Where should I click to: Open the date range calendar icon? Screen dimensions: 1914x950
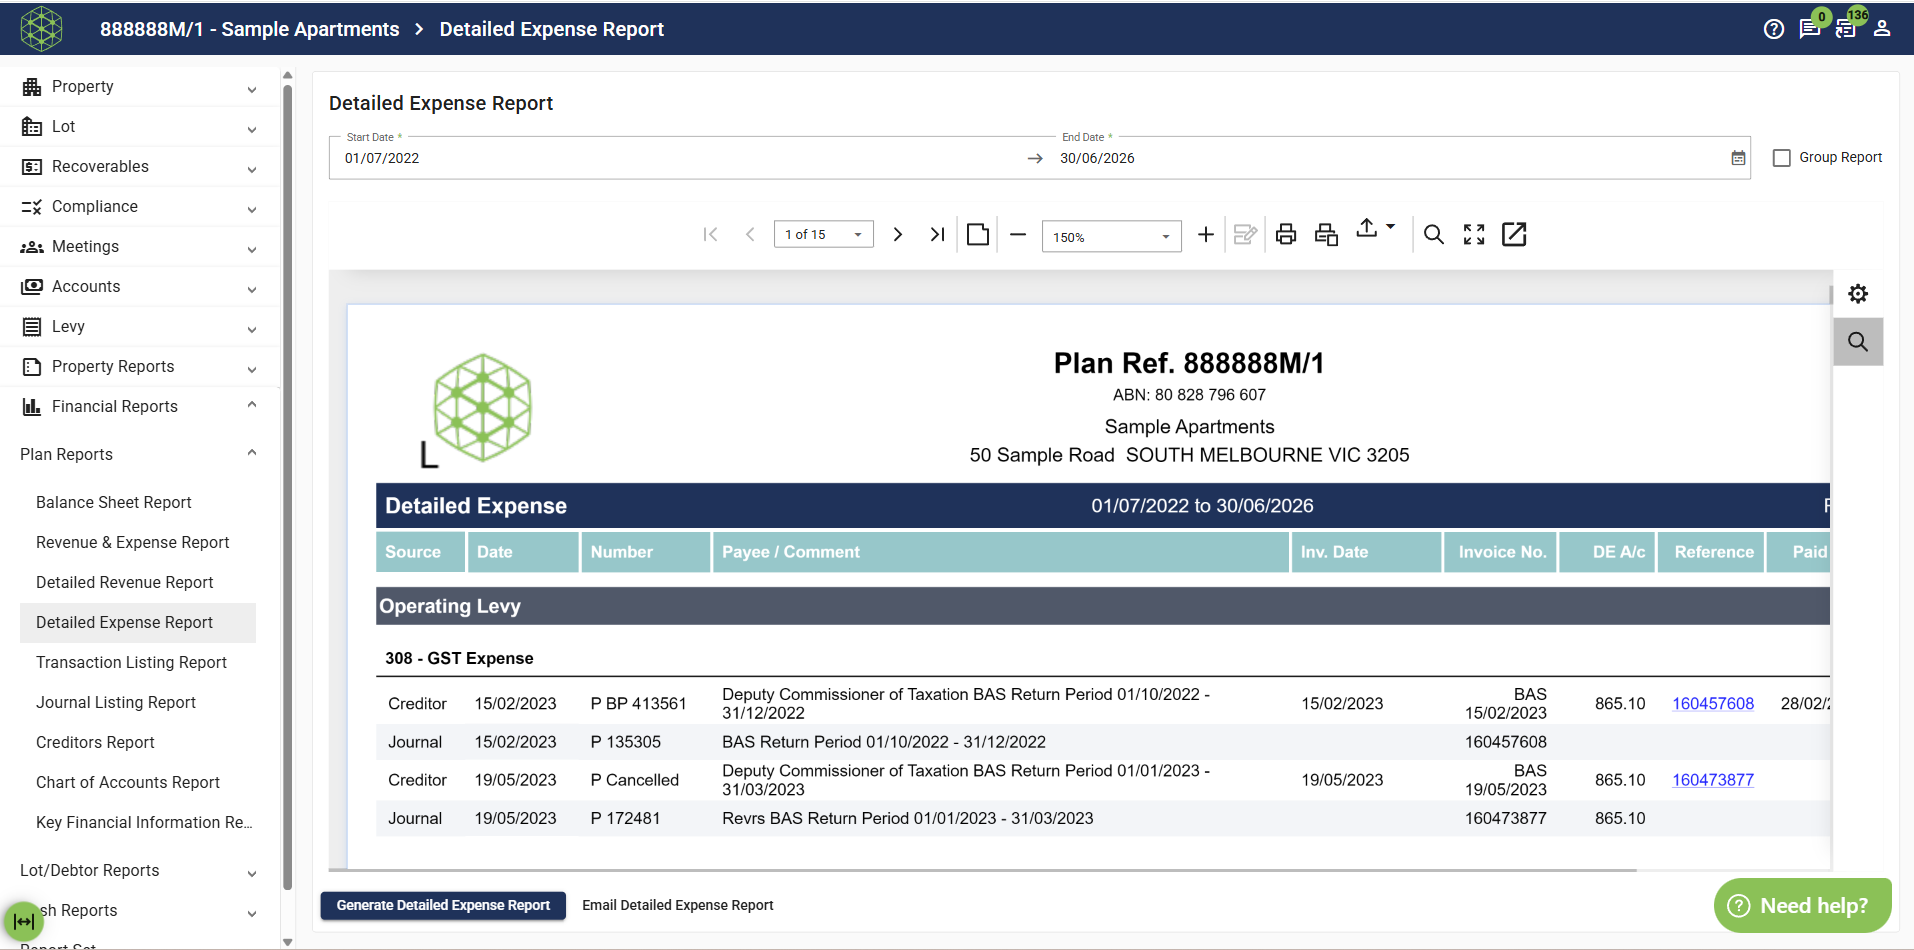point(1738,158)
